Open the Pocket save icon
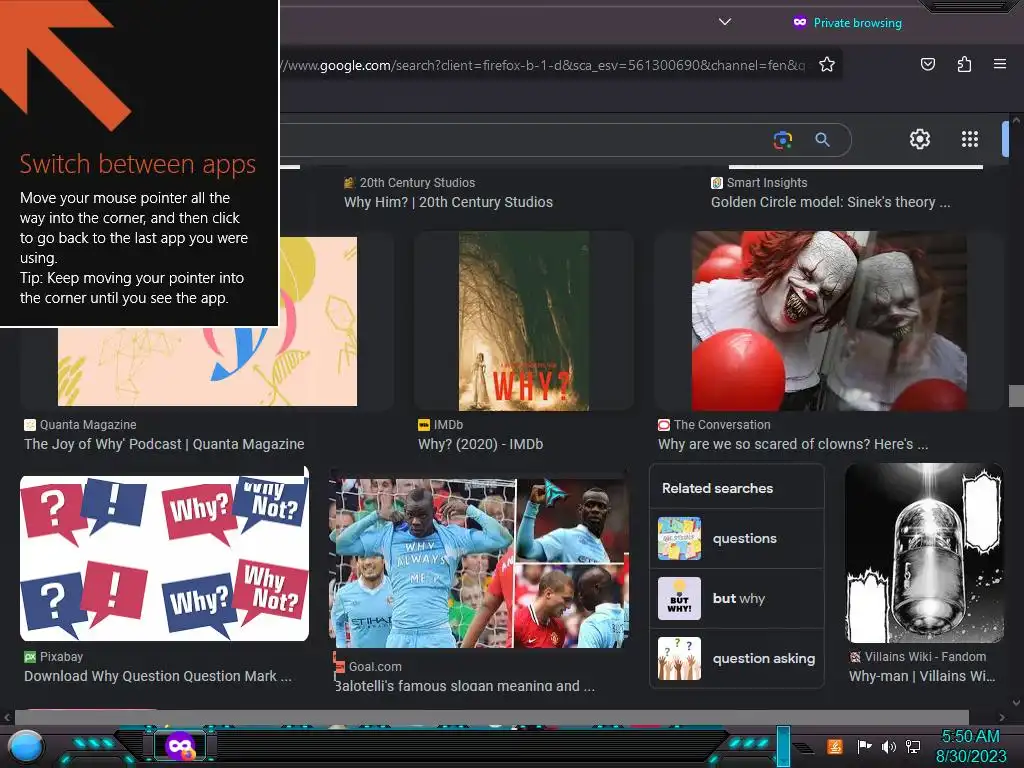Image resolution: width=1024 pixels, height=768 pixels. [927, 64]
